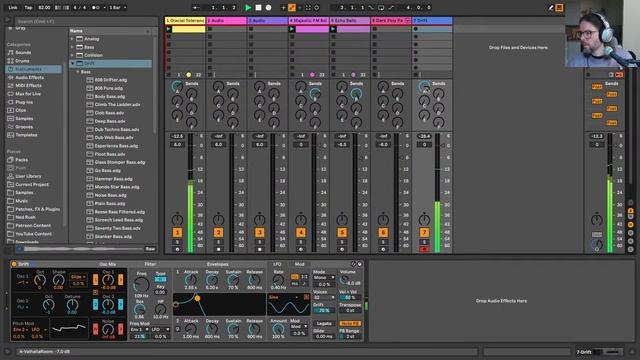Switch to the Mod tab in Drift

click(299, 264)
